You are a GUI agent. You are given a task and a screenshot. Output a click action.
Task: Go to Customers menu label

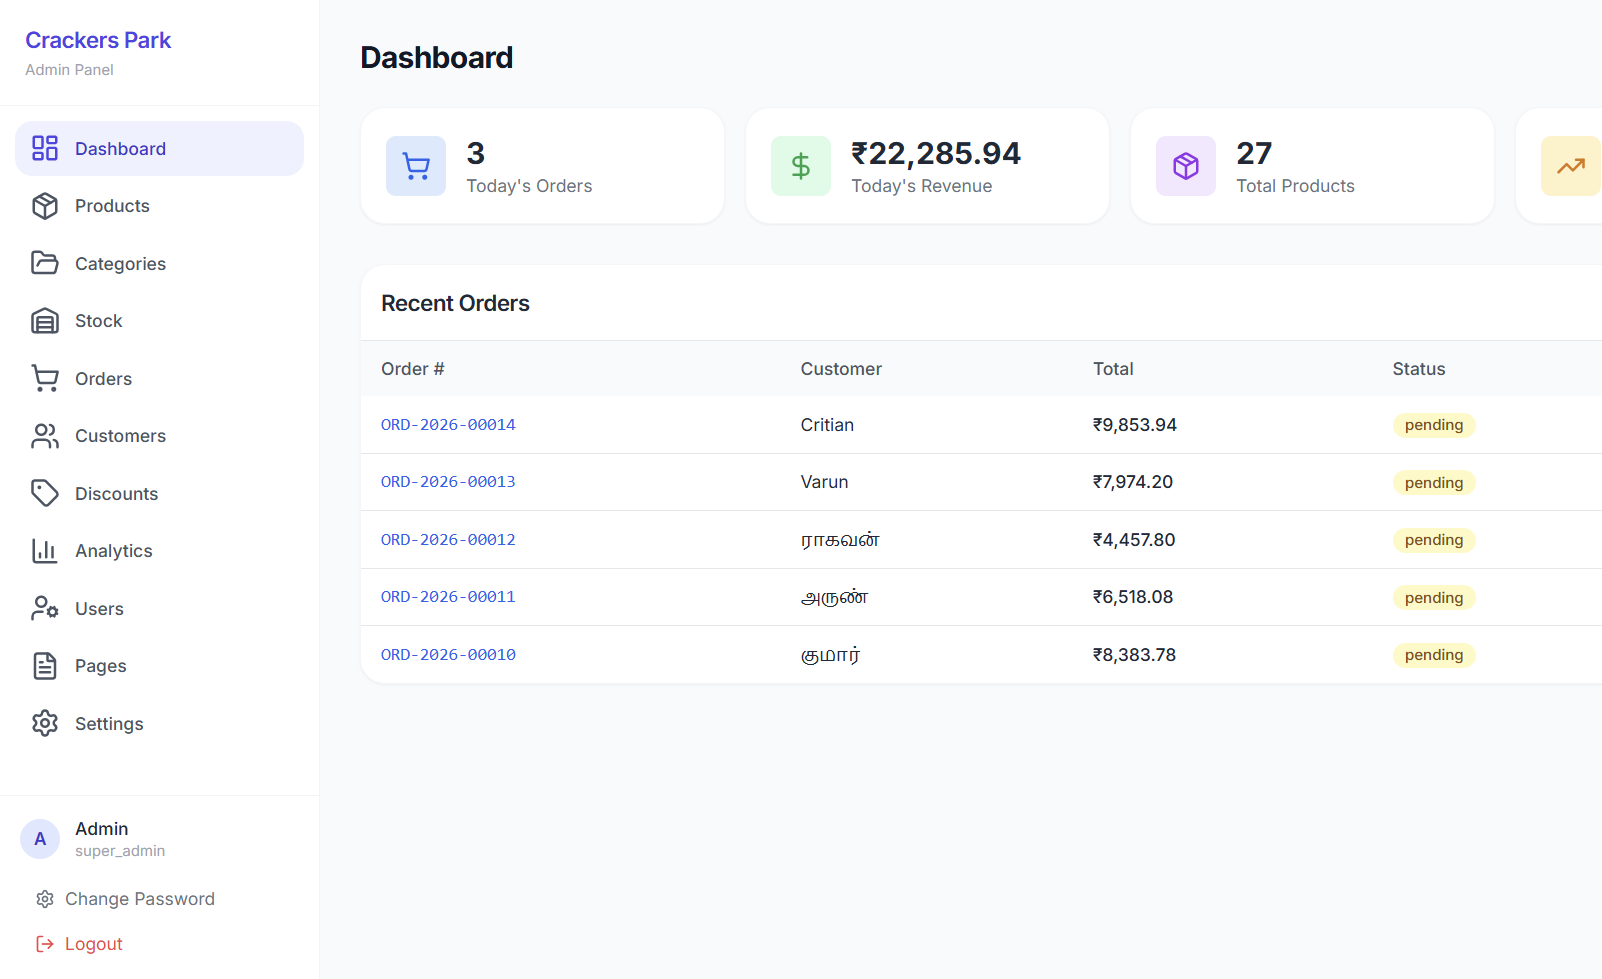pos(120,436)
